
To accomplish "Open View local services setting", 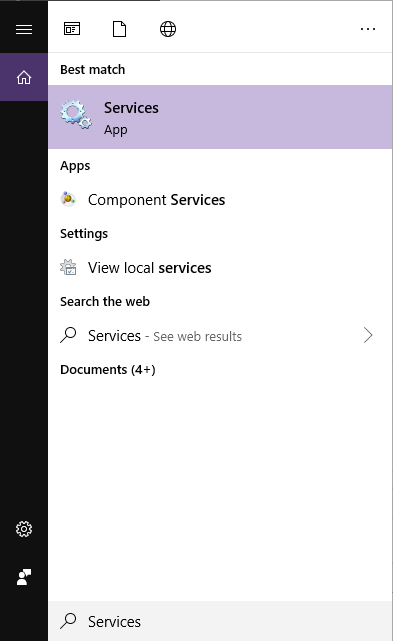I will coord(220,268).
